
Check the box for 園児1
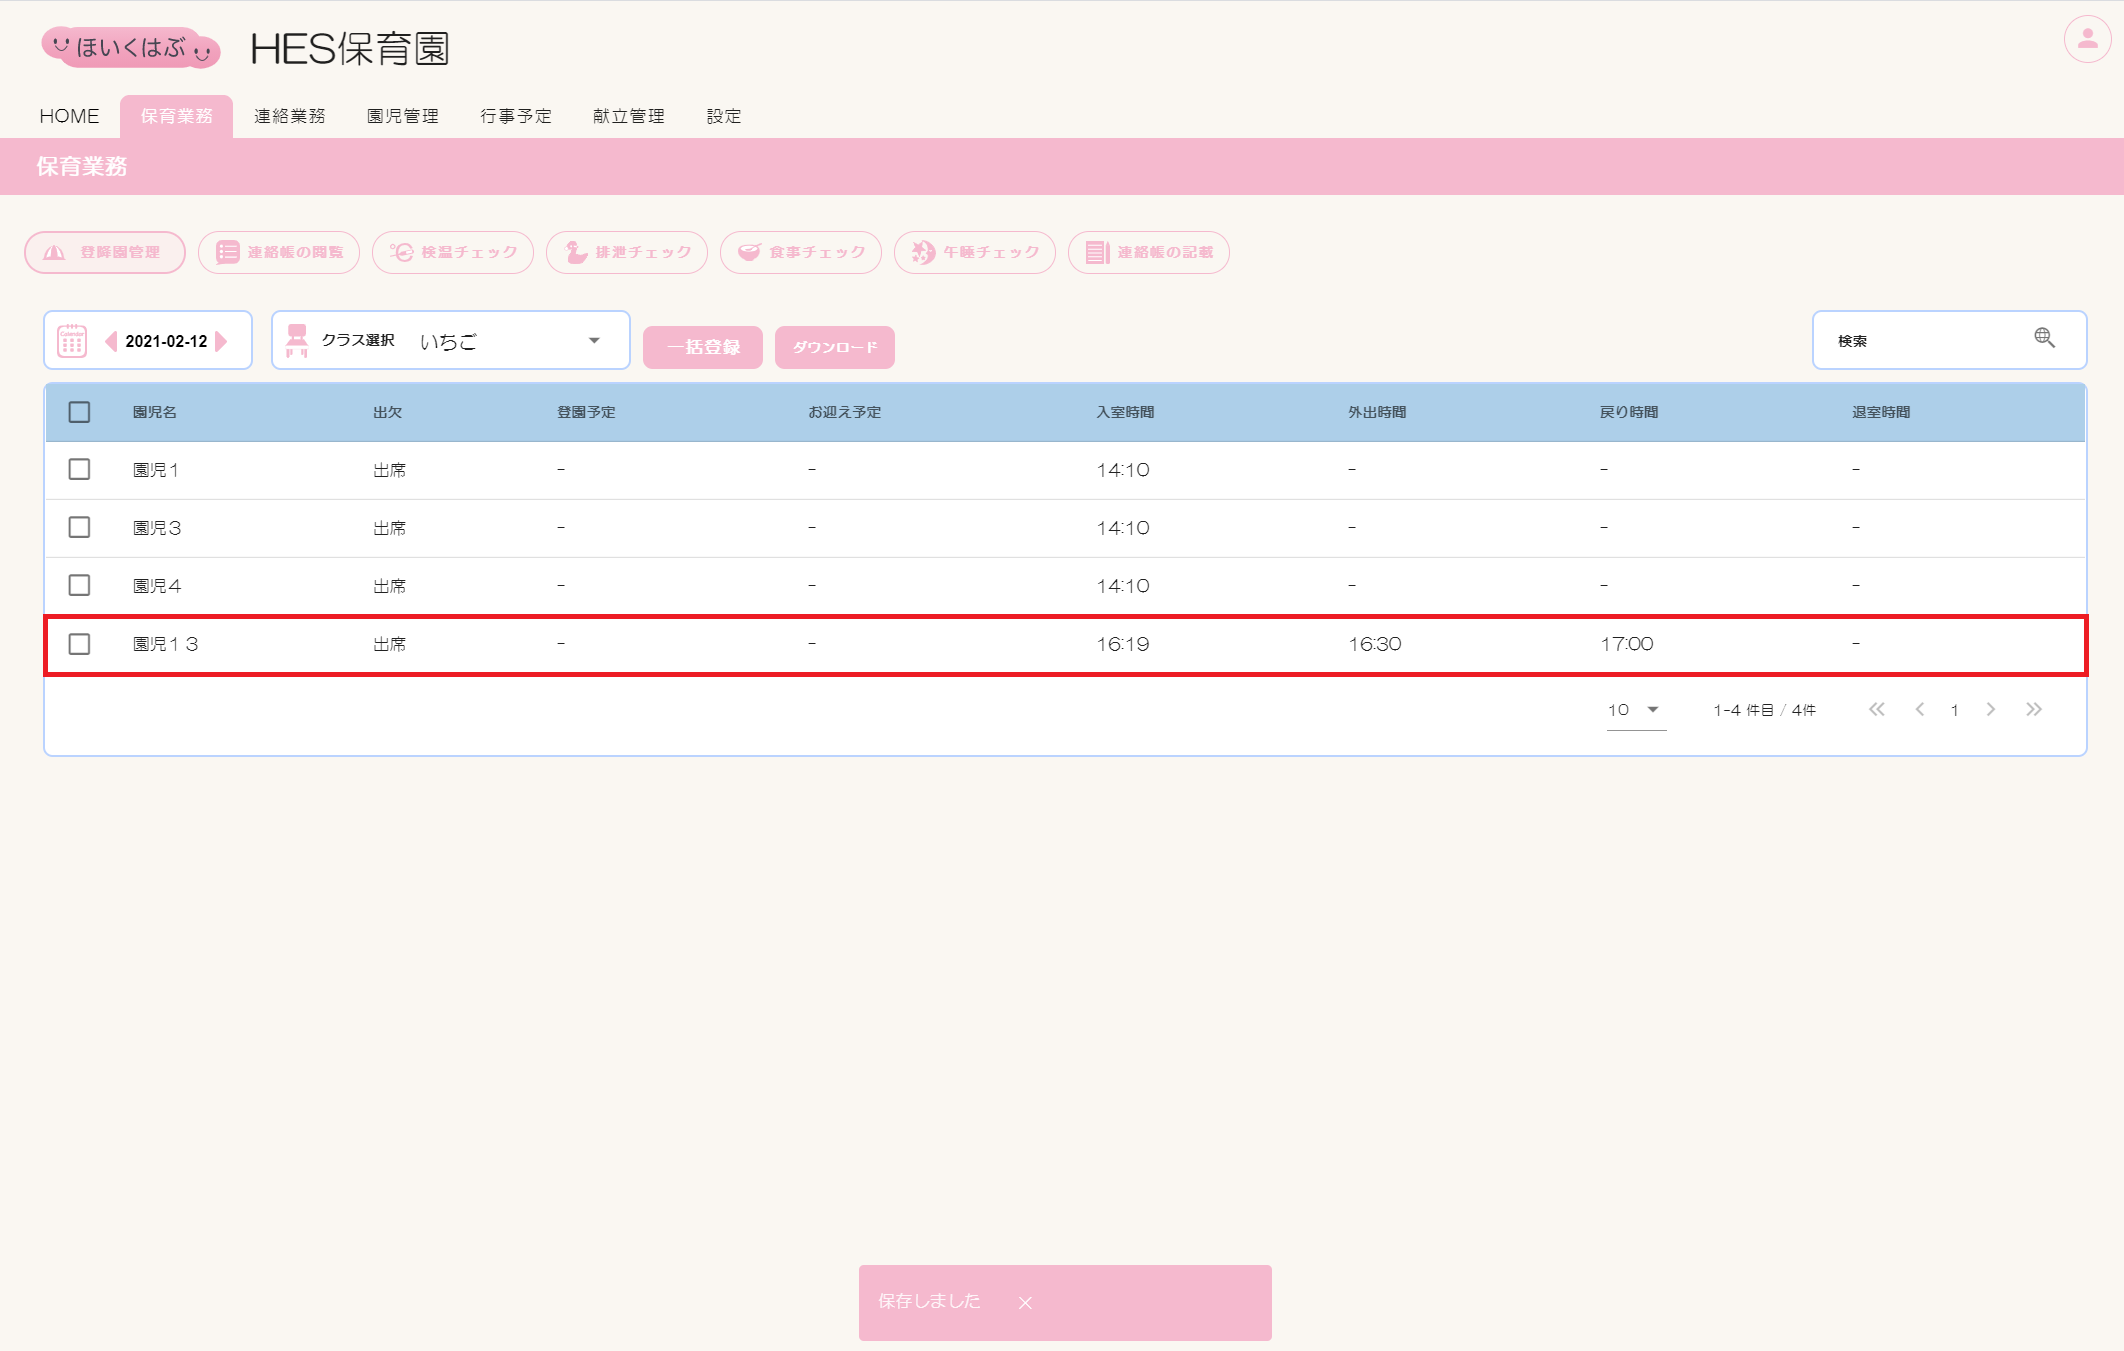coord(79,469)
